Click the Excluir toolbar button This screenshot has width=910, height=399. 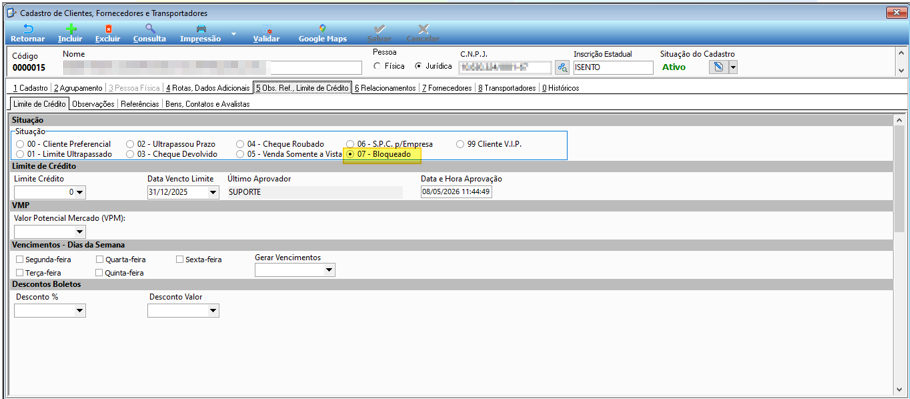[x=107, y=34]
